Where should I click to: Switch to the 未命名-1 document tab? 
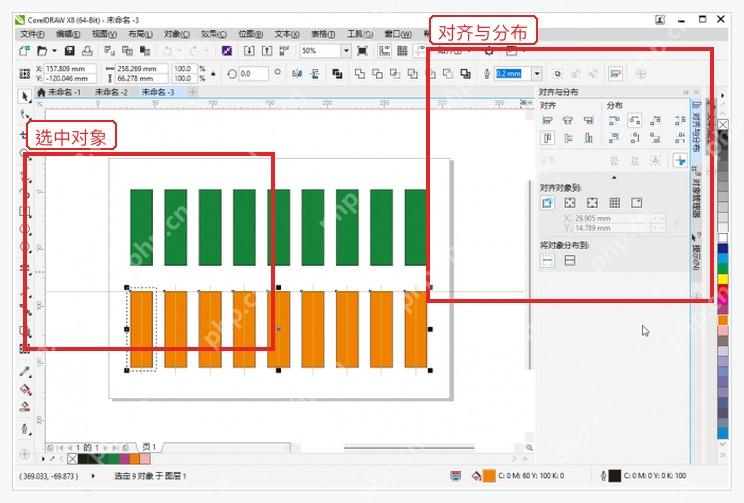pyautogui.click(x=65, y=92)
